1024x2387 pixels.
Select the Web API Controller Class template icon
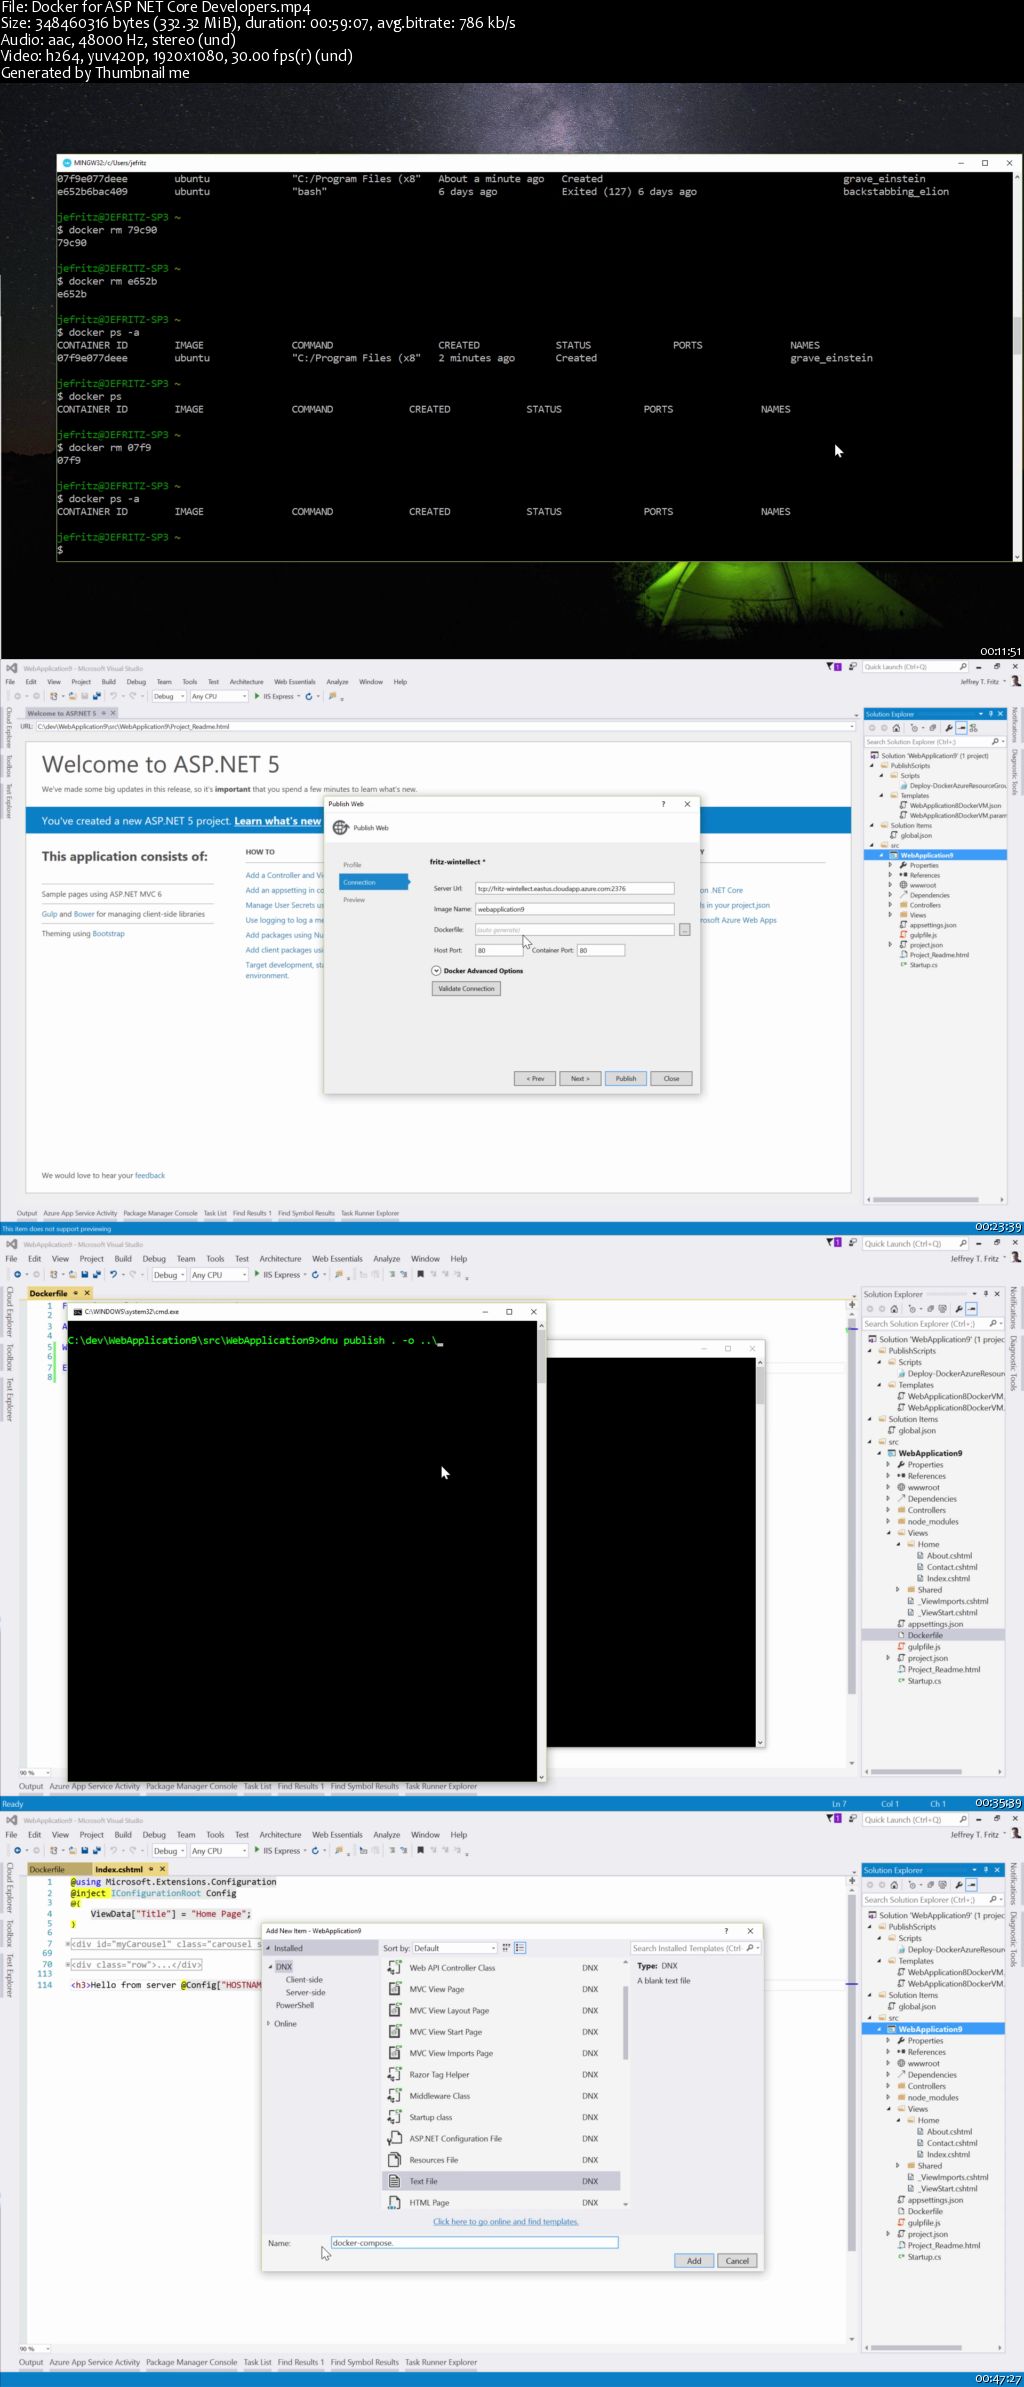[x=394, y=1967]
